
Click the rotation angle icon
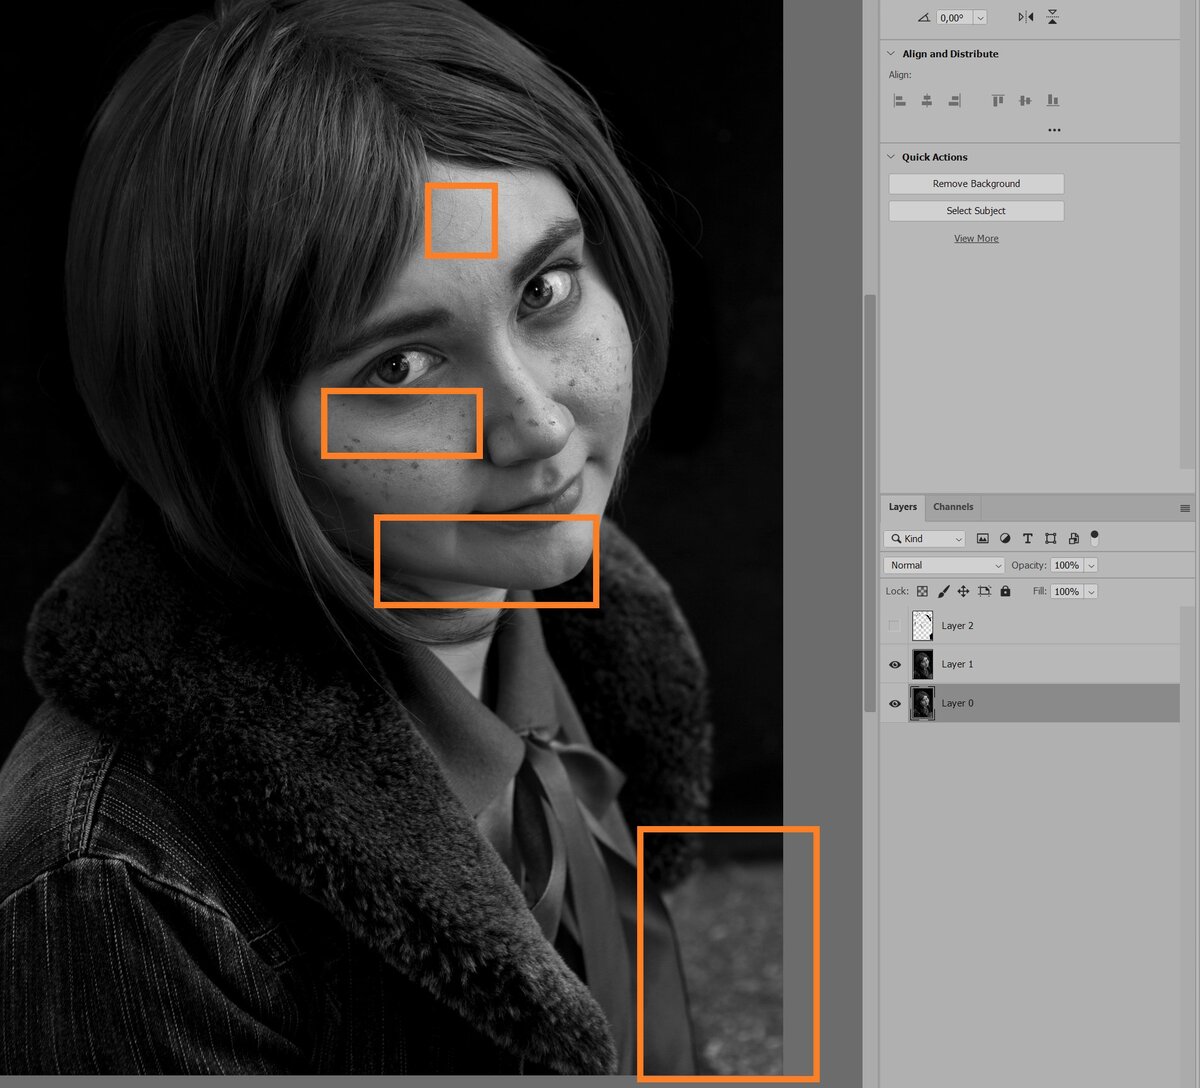click(923, 18)
